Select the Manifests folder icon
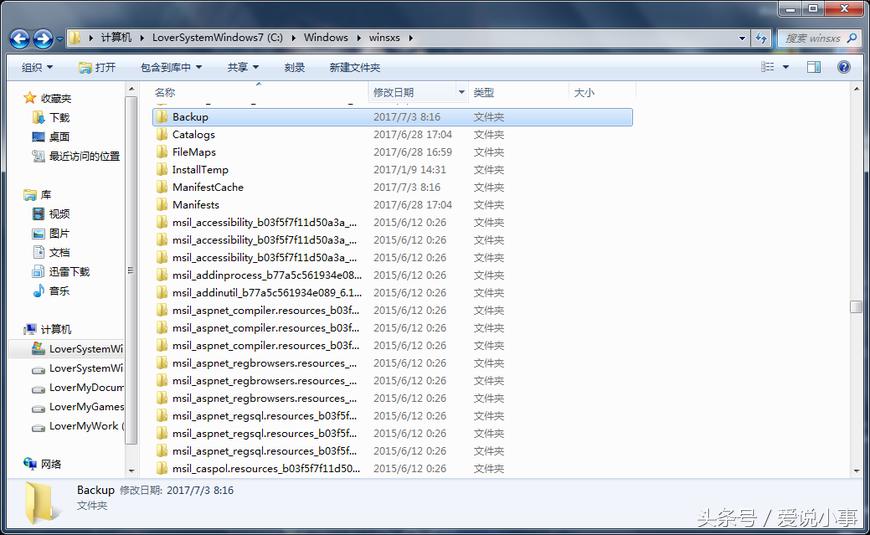Screen dimensions: 870x535 (162, 205)
